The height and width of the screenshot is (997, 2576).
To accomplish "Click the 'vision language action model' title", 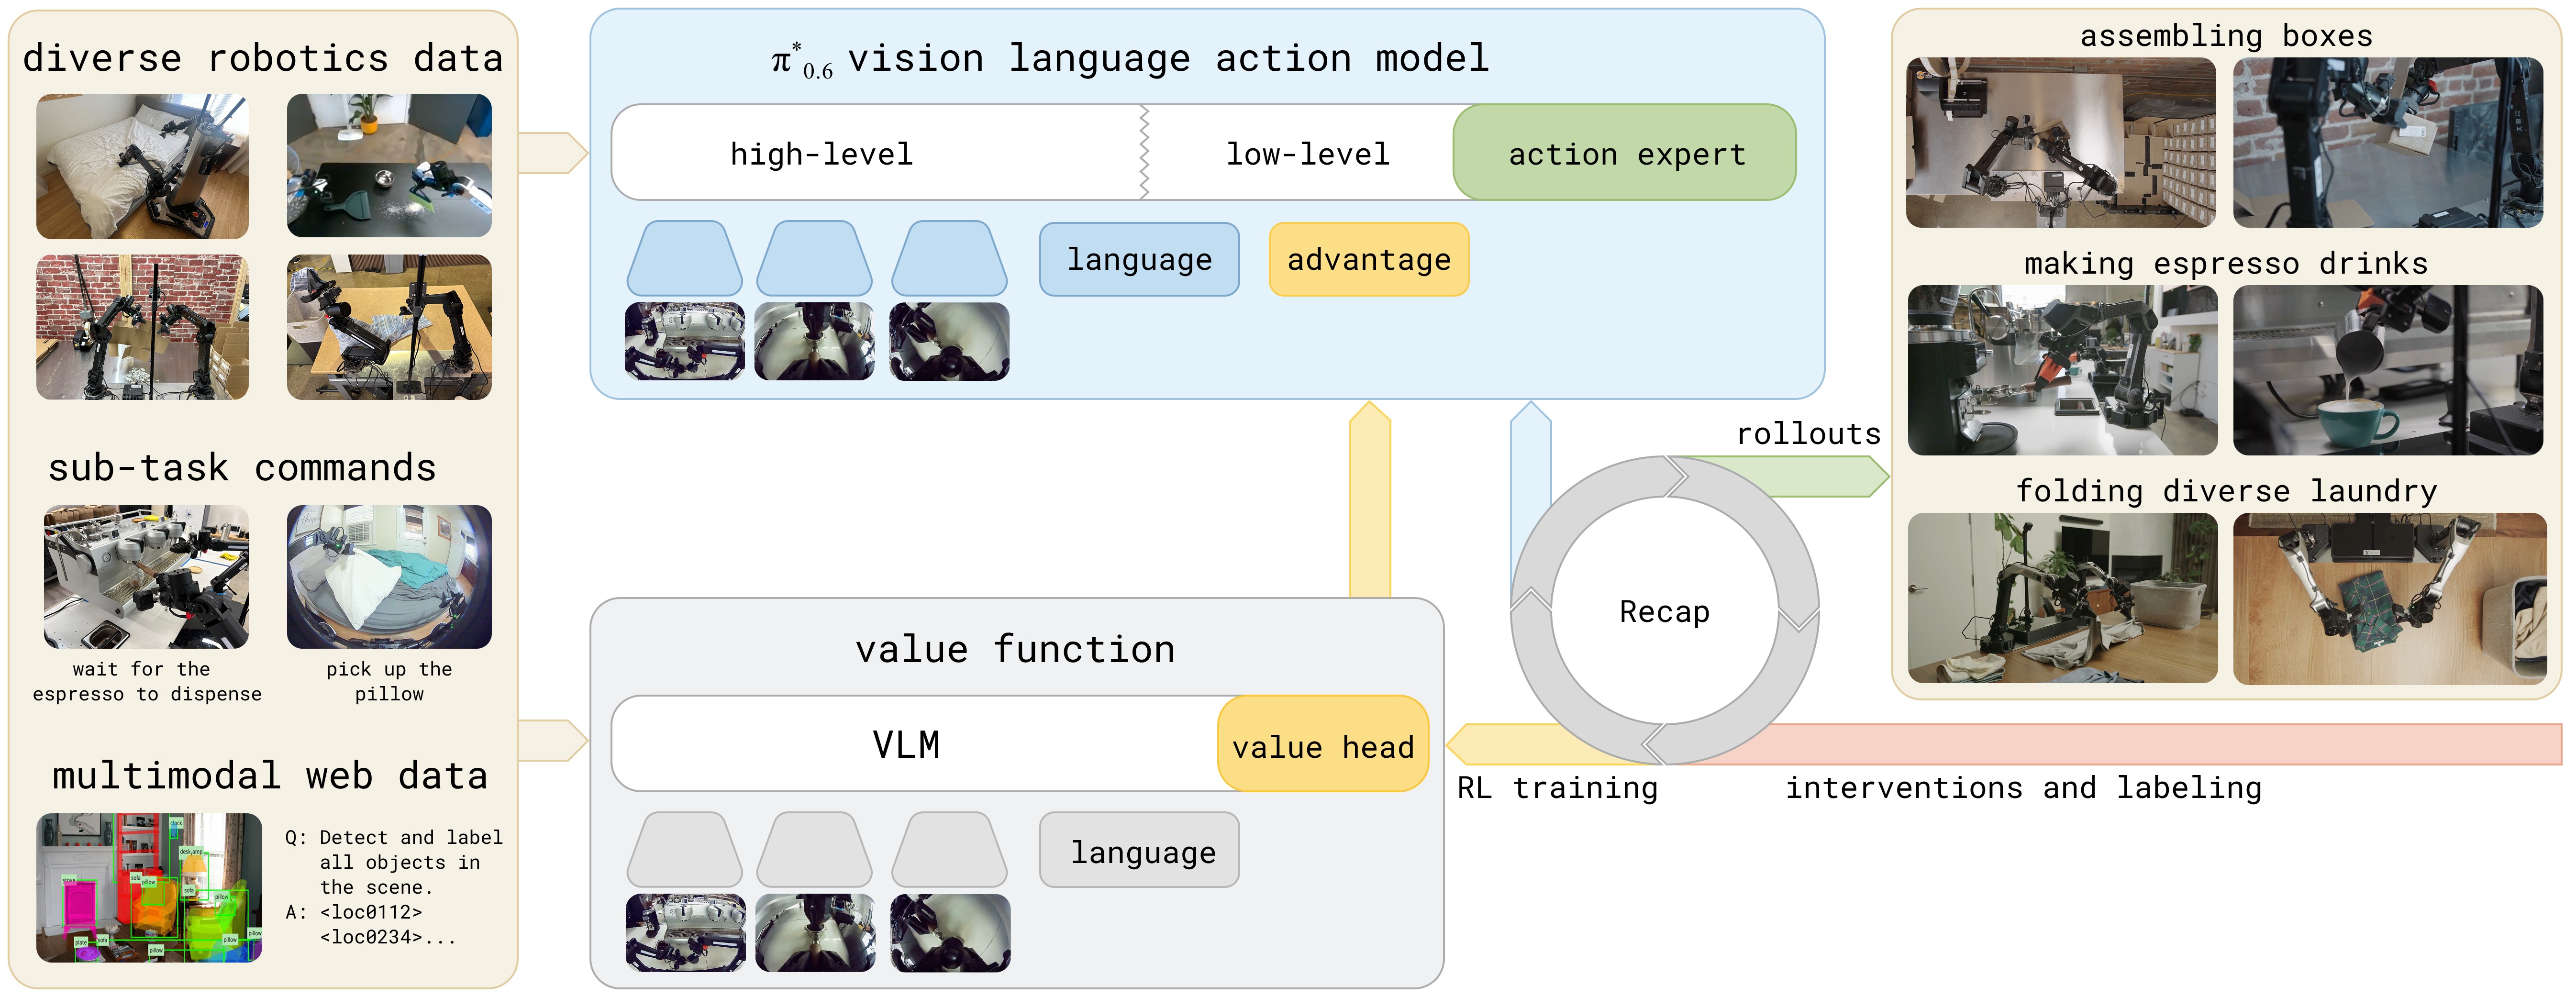I will tap(1168, 58).
